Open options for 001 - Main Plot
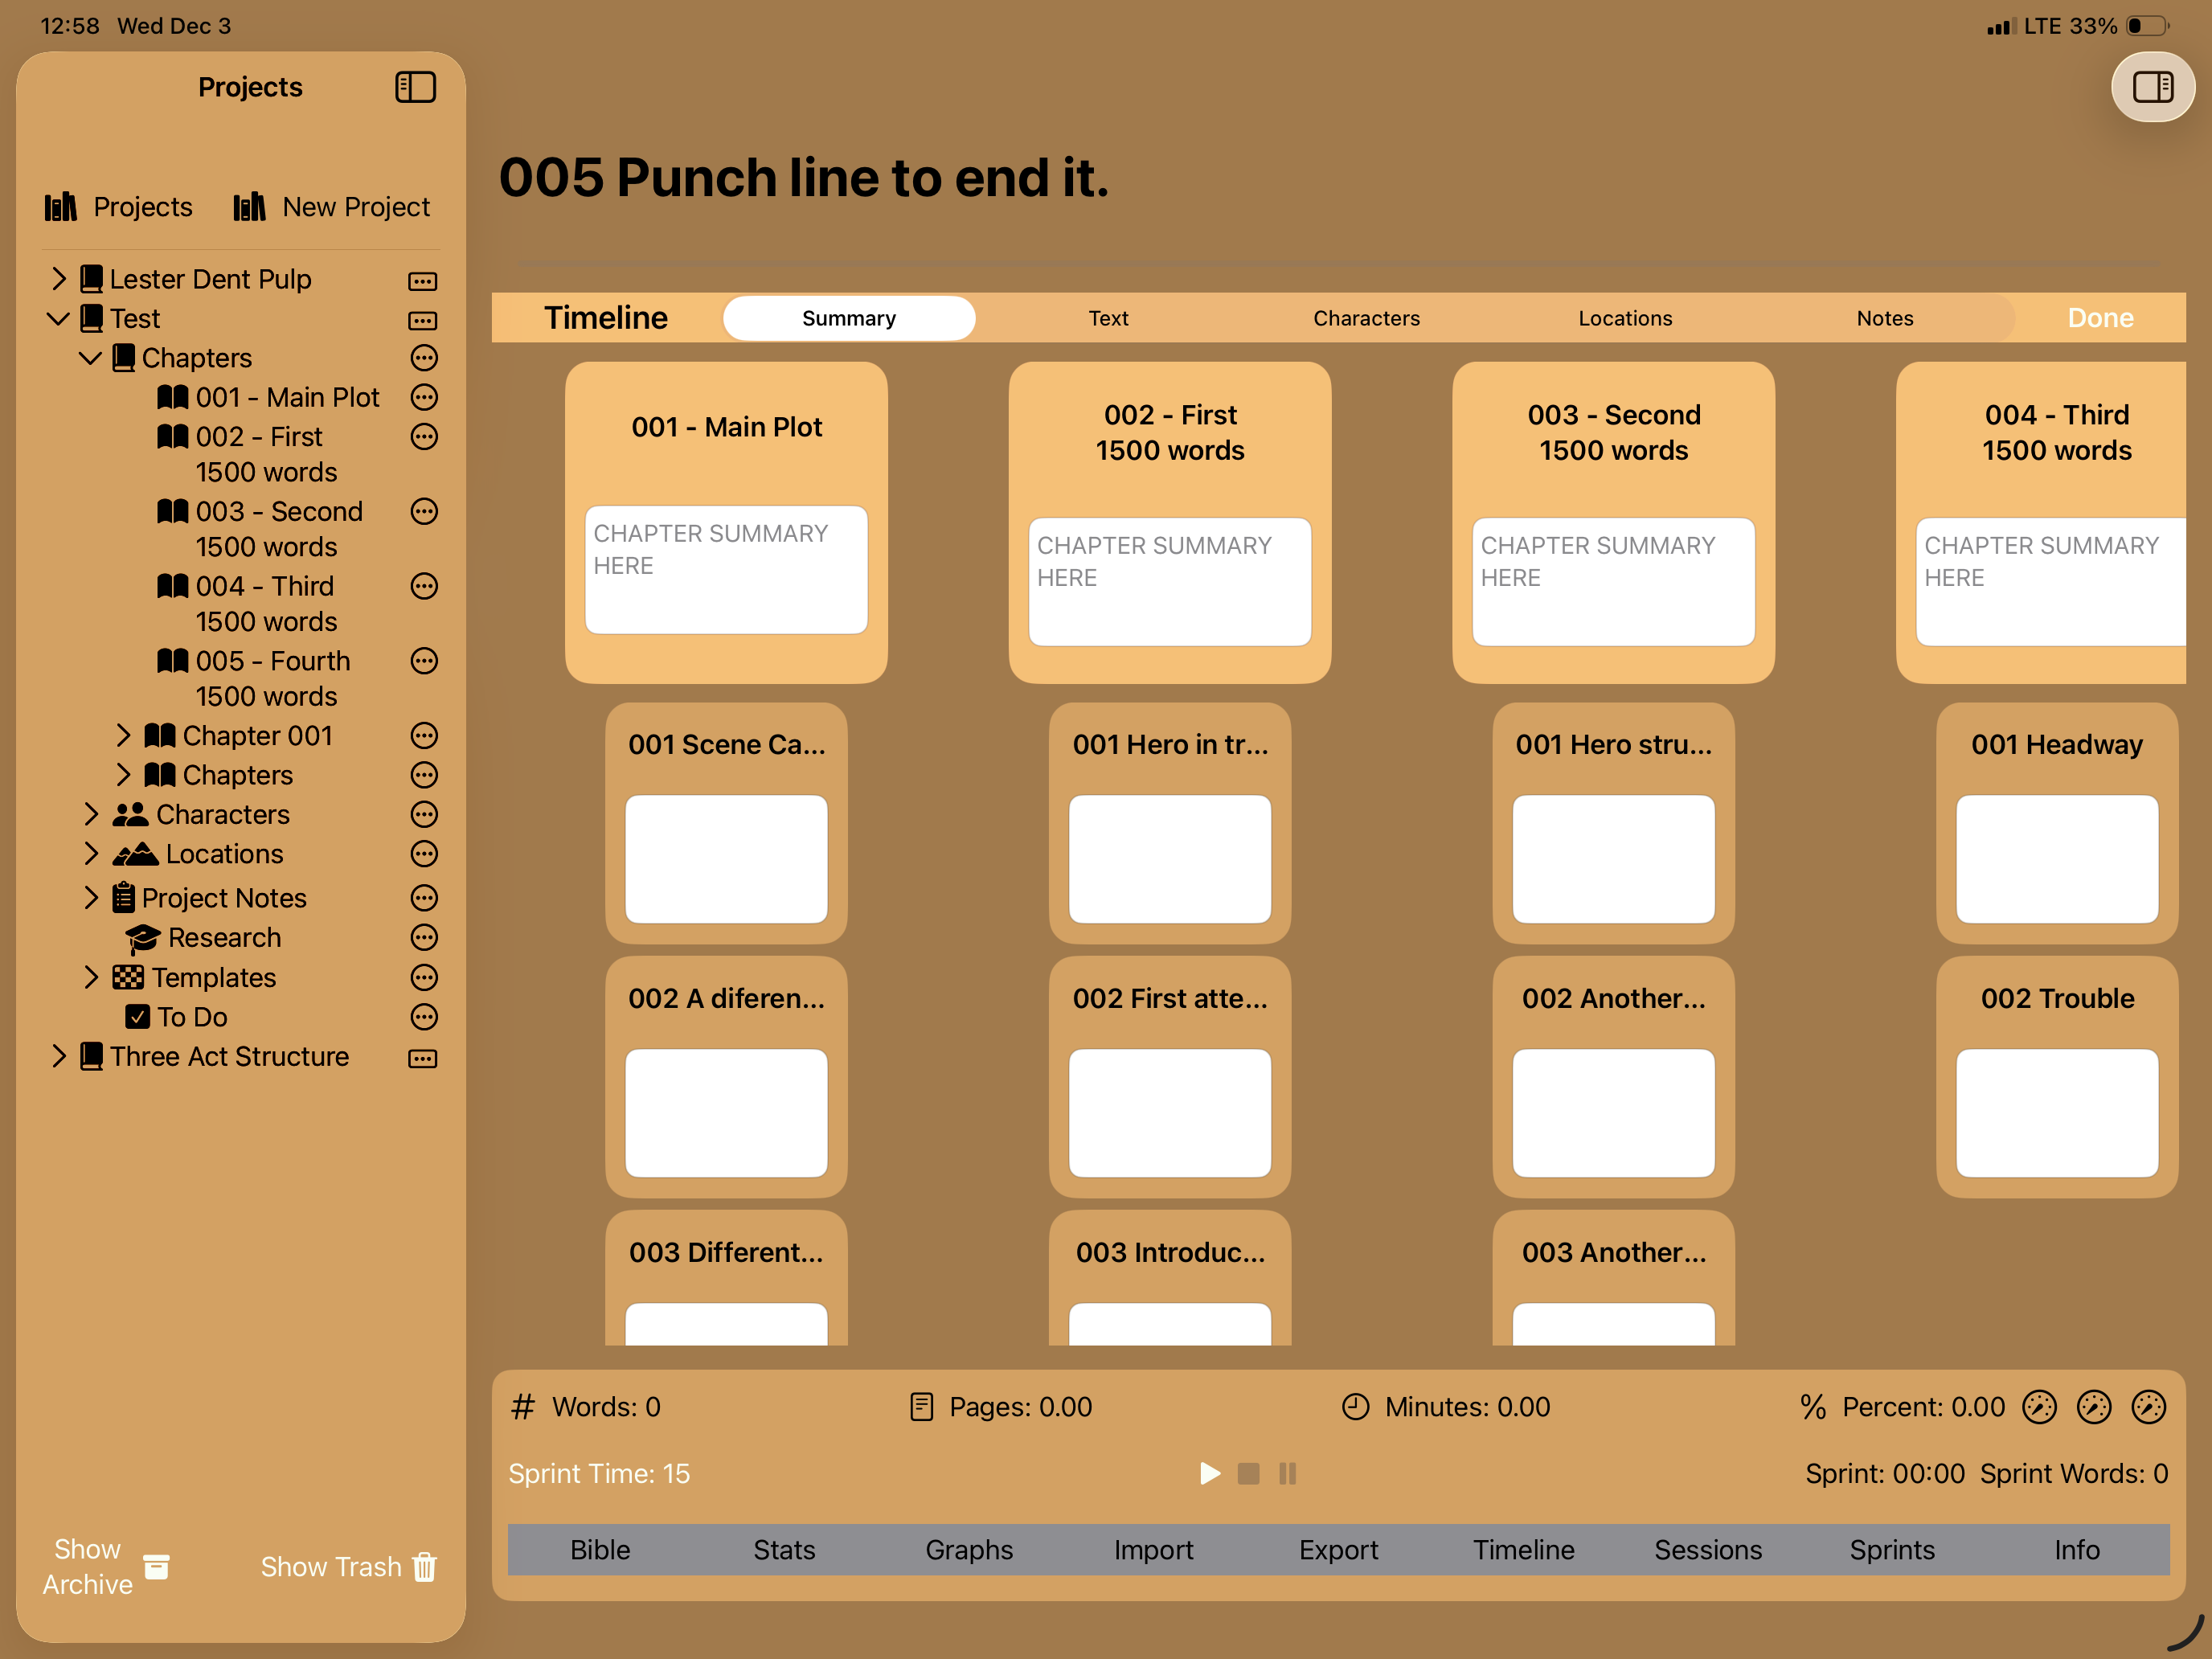 [424, 397]
